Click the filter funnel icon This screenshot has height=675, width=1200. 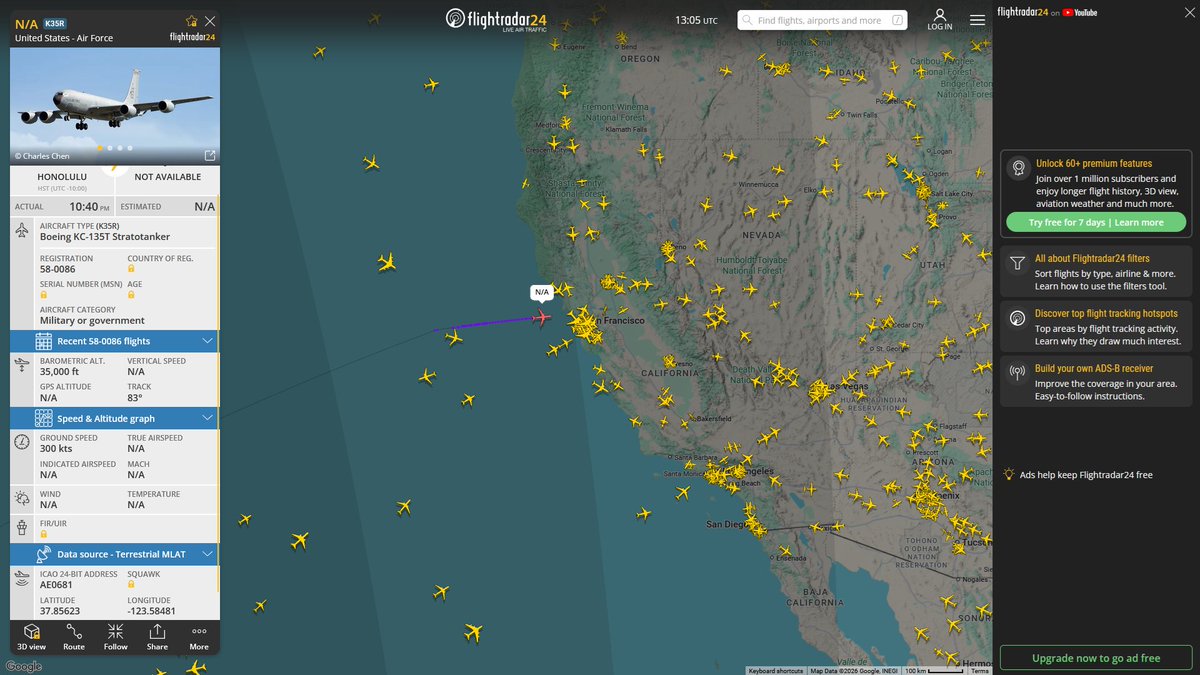click(x=1017, y=263)
